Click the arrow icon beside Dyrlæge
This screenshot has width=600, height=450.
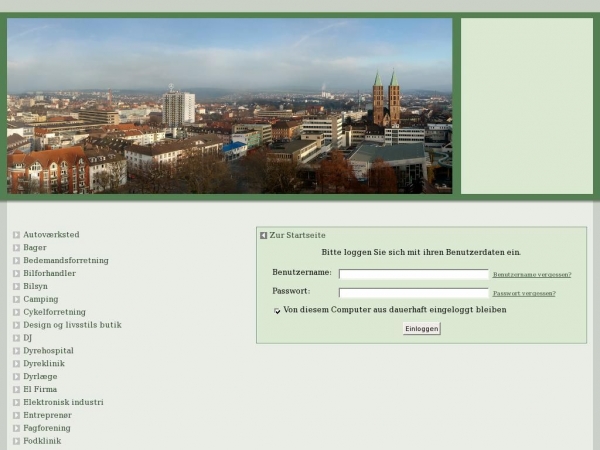(x=16, y=377)
